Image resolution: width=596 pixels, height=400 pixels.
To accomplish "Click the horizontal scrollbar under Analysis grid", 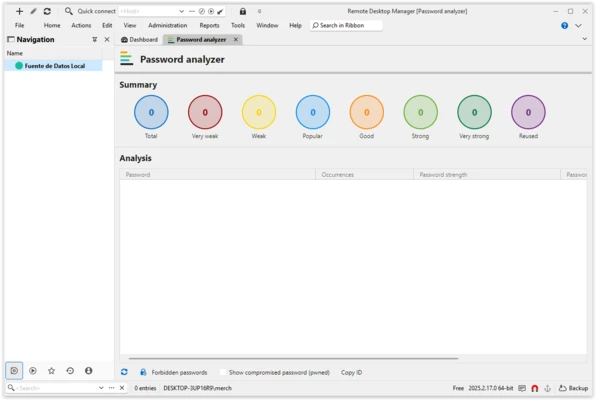I will click(x=293, y=358).
